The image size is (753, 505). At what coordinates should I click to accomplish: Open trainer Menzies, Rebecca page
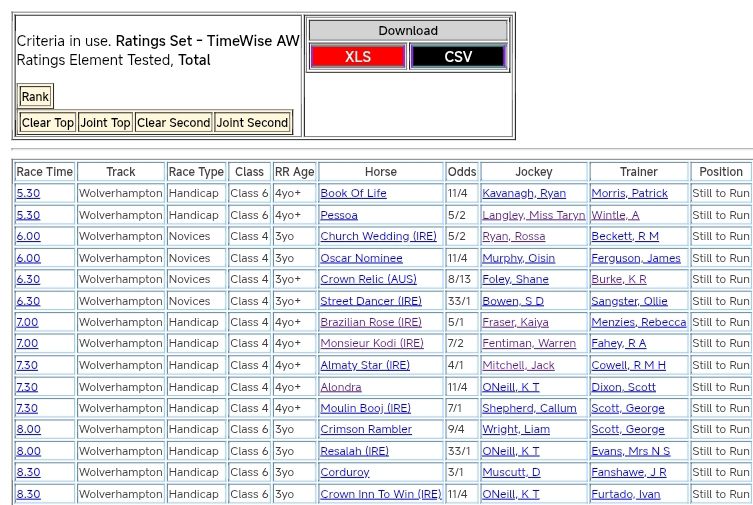pyautogui.click(x=638, y=322)
